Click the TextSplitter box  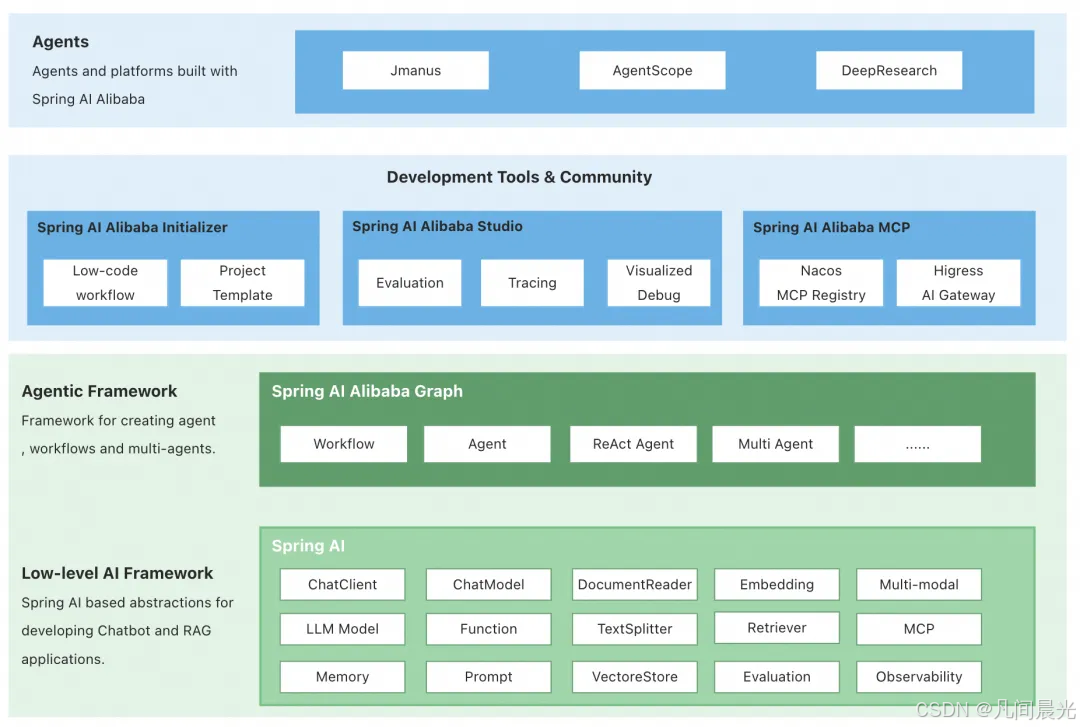[x=634, y=628]
